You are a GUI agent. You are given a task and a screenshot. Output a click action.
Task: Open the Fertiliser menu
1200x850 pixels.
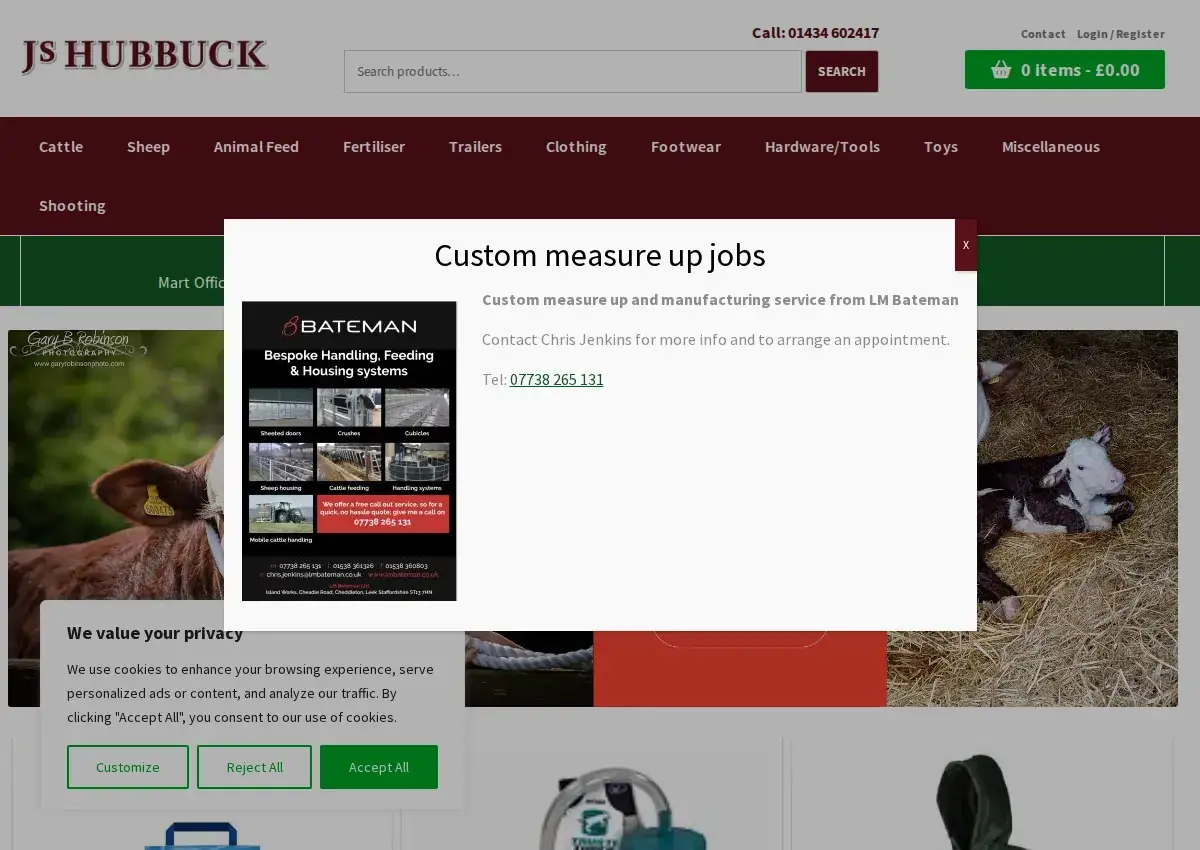[374, 147]
